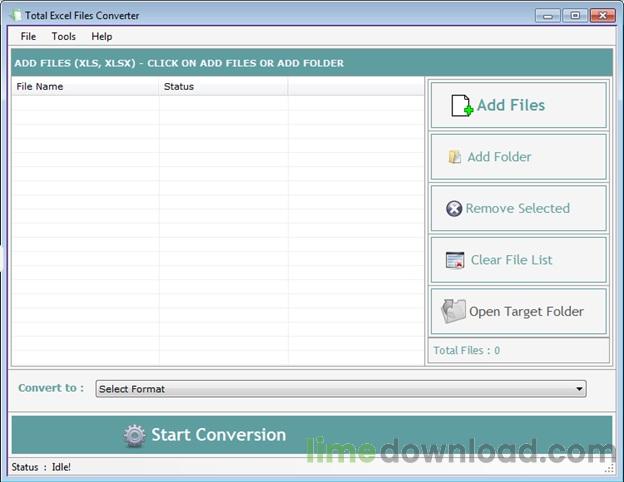Click the Add Folder yellow folder icon
Screen dimensions: 624x482
pyautogui.click(x=454, y=157)
